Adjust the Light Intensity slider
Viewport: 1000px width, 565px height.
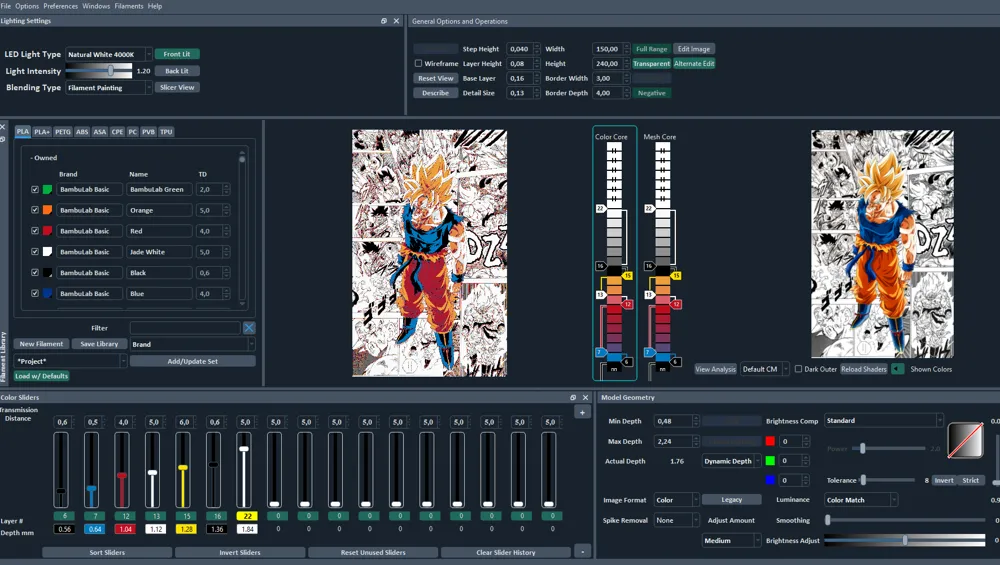coord(99,71)
